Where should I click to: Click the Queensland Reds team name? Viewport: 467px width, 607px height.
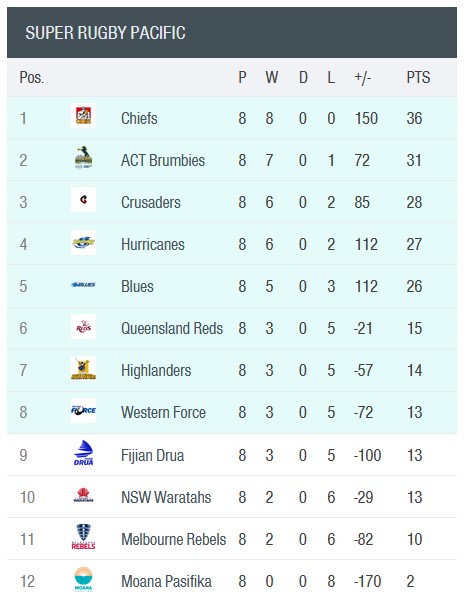172,329
